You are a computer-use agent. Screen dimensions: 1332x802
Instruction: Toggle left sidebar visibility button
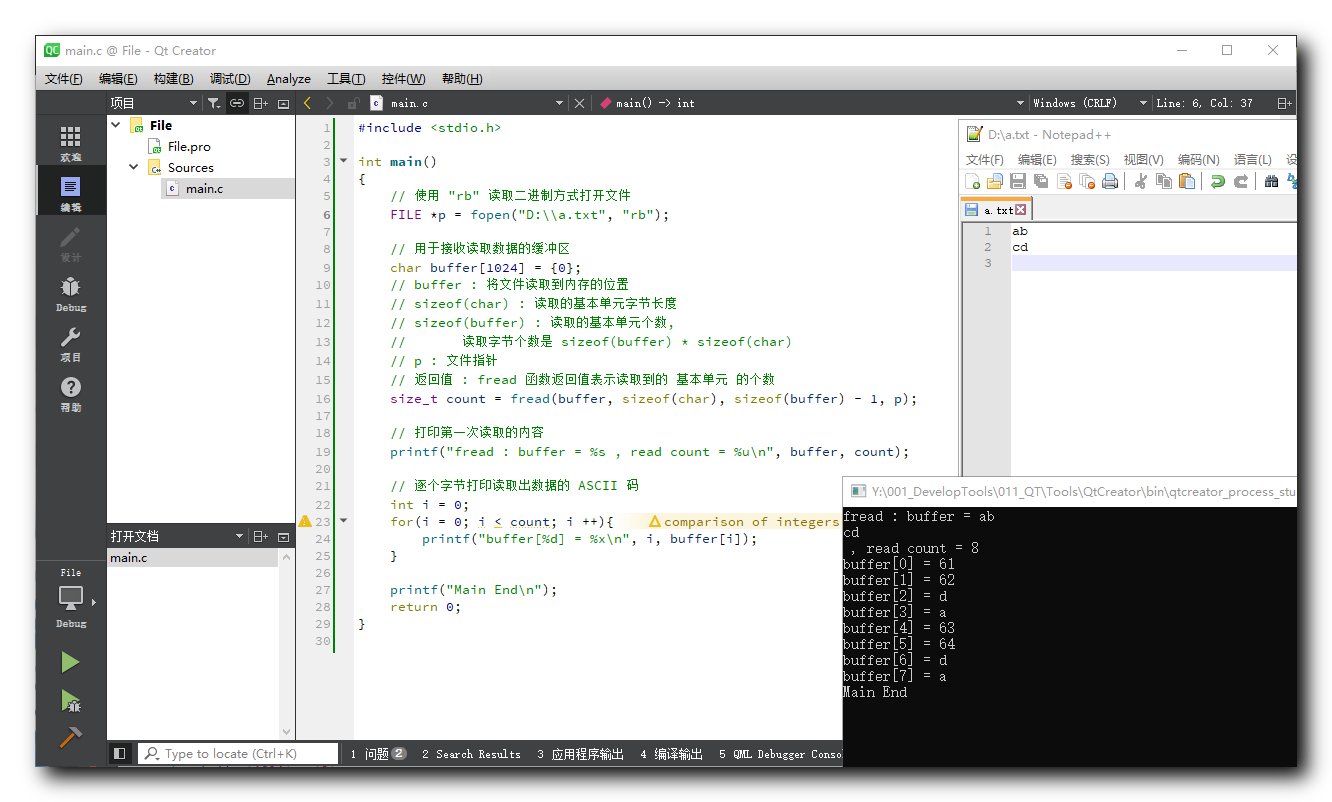coord(119,754)
